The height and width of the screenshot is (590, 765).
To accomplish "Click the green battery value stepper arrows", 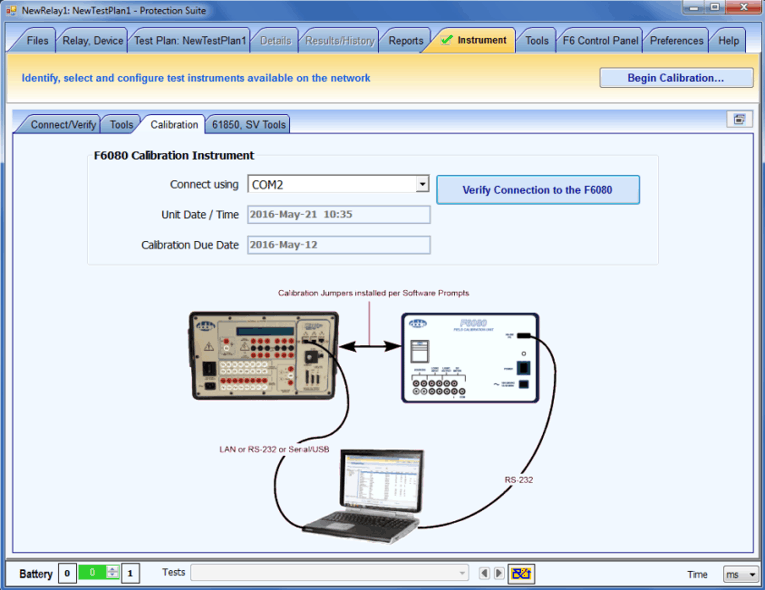I will tap(113, 572).
